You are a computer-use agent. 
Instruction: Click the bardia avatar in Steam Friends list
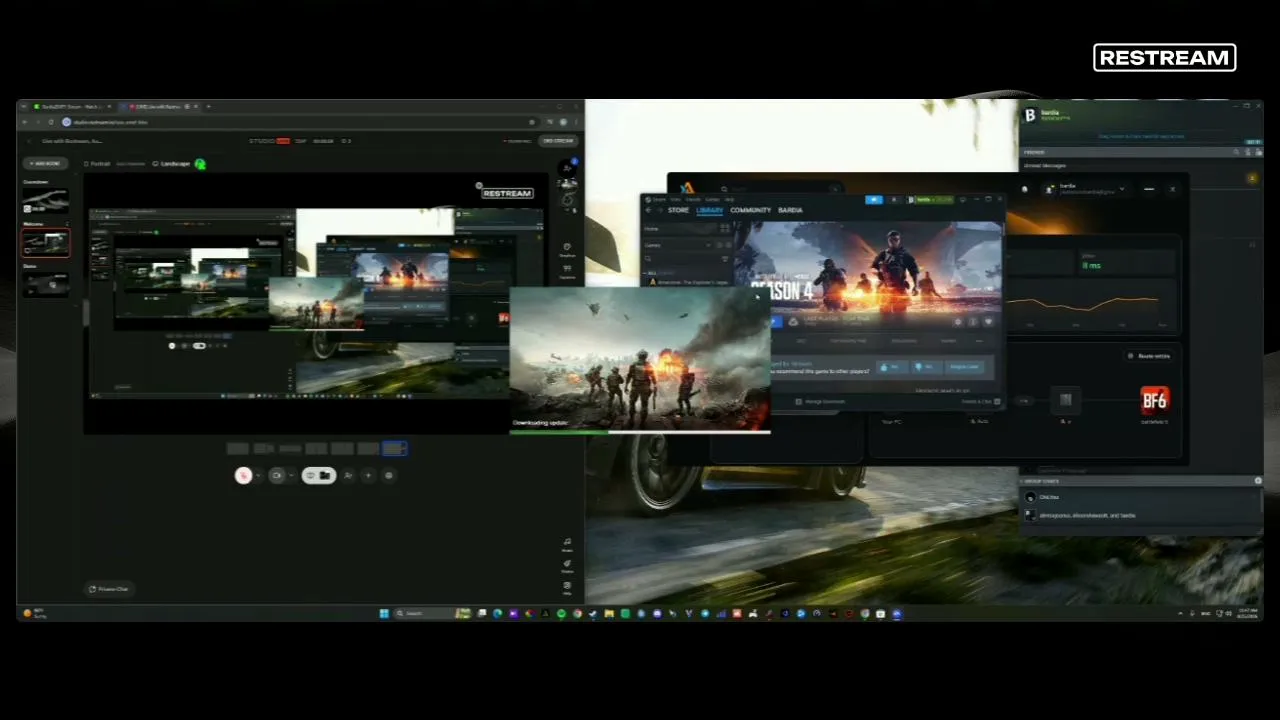click(1030, 116)
